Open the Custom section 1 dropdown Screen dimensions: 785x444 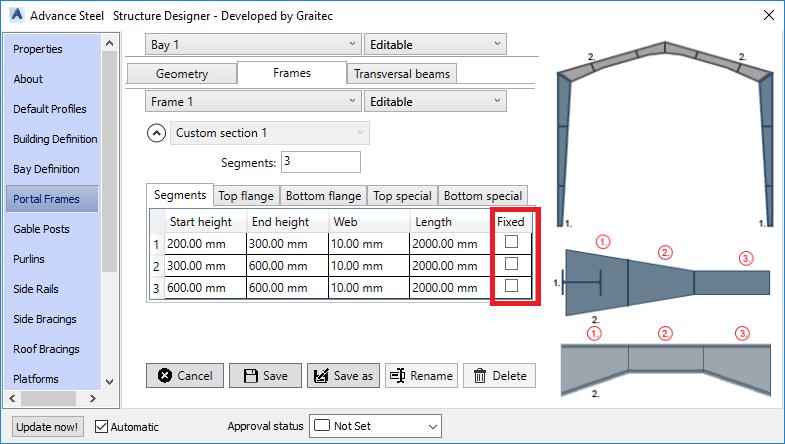point(270,133)
